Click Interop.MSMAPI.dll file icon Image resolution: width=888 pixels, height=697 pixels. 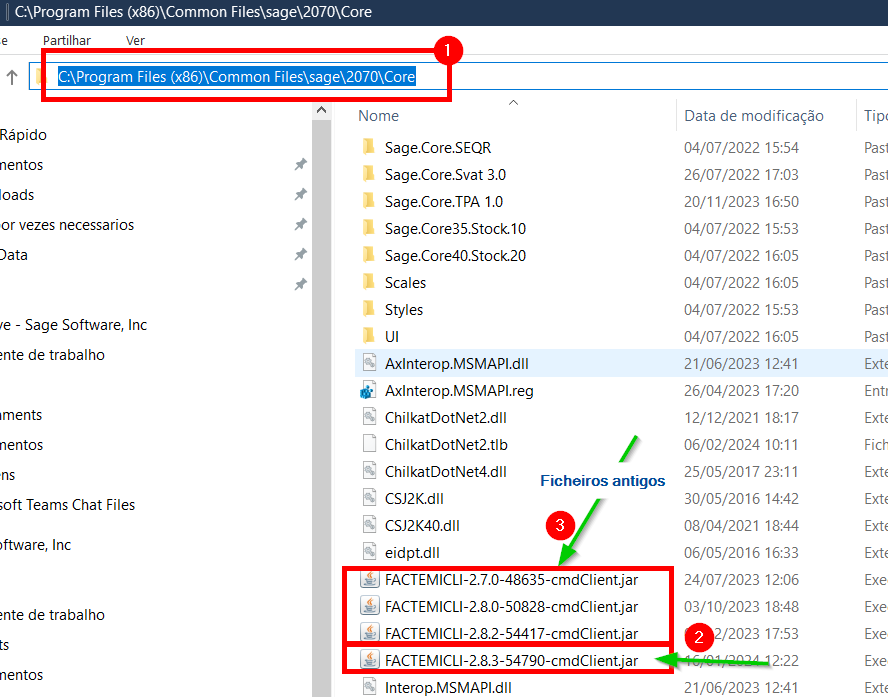(x=369, y=687)
